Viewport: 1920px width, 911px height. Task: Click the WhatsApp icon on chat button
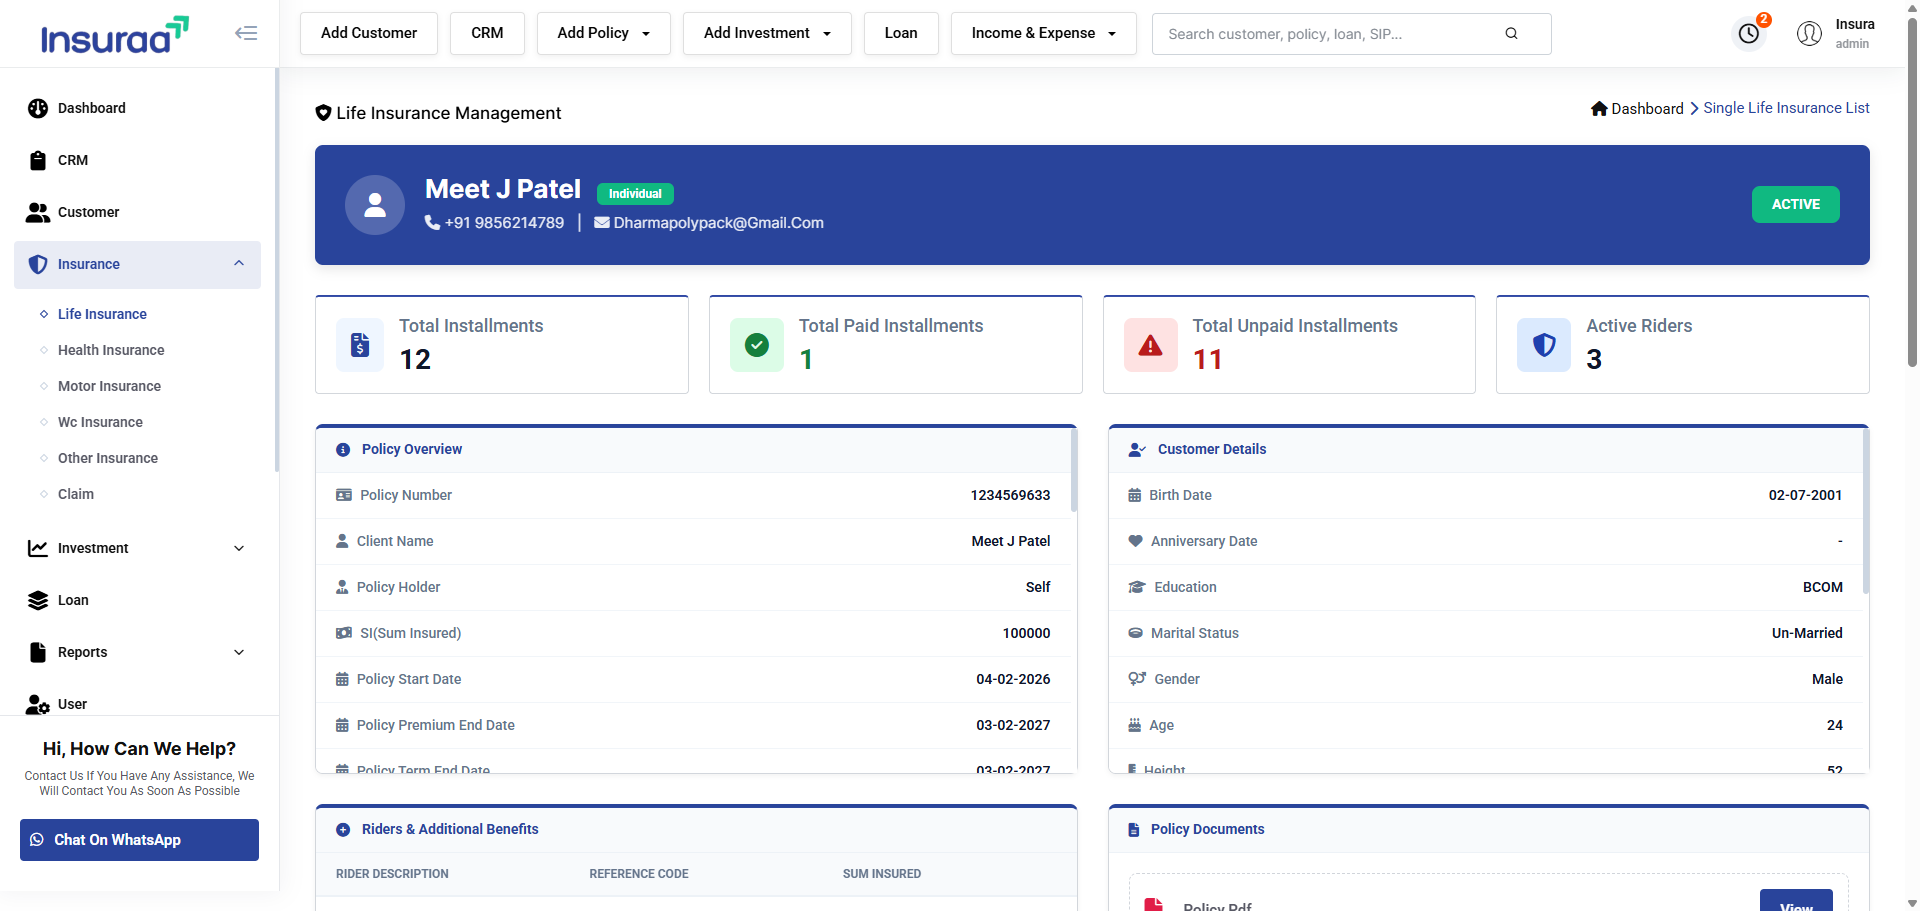(x=37, y=840)
